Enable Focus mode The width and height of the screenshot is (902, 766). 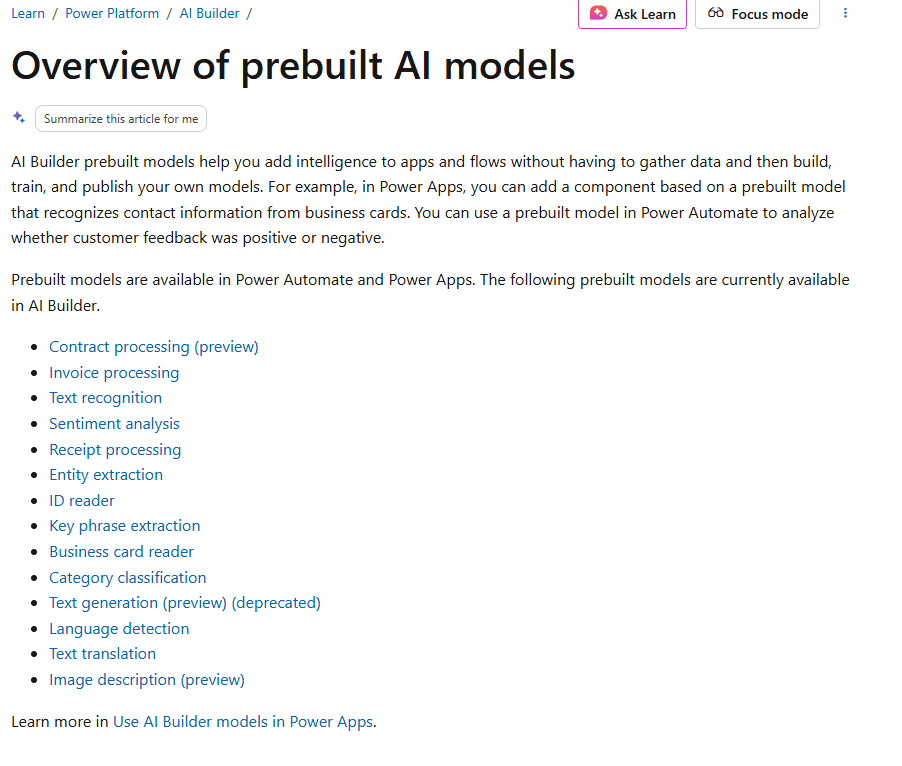757,13
